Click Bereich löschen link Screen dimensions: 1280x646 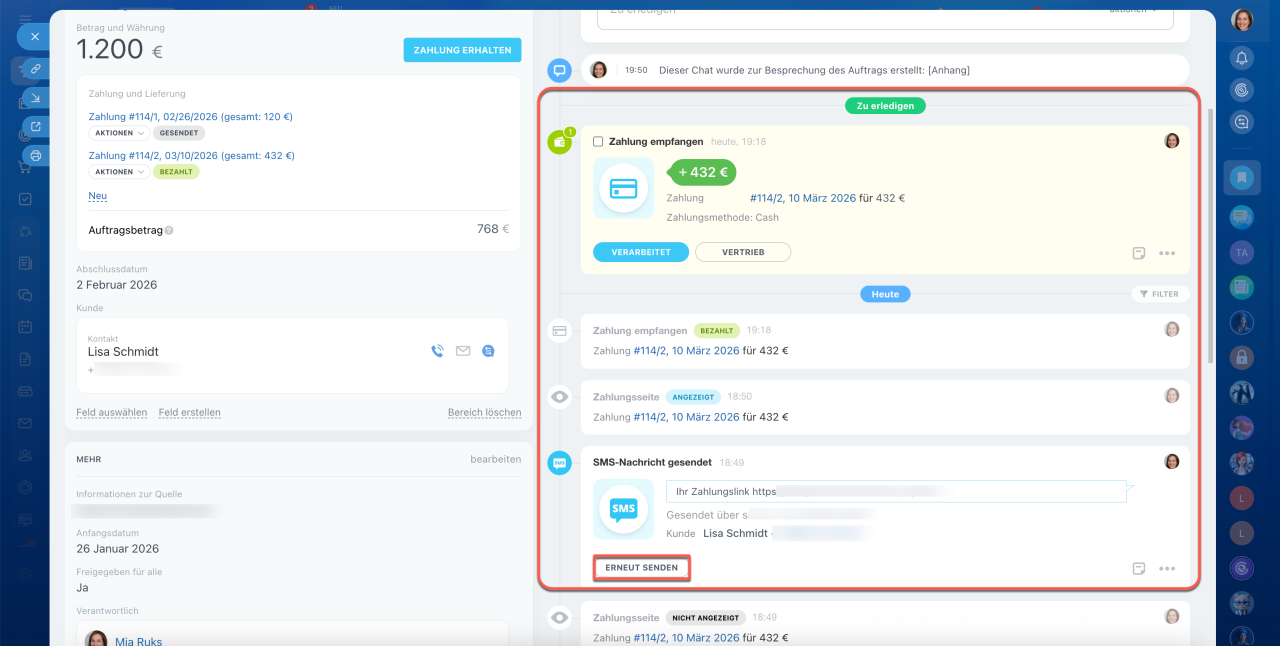coord(484,412)
